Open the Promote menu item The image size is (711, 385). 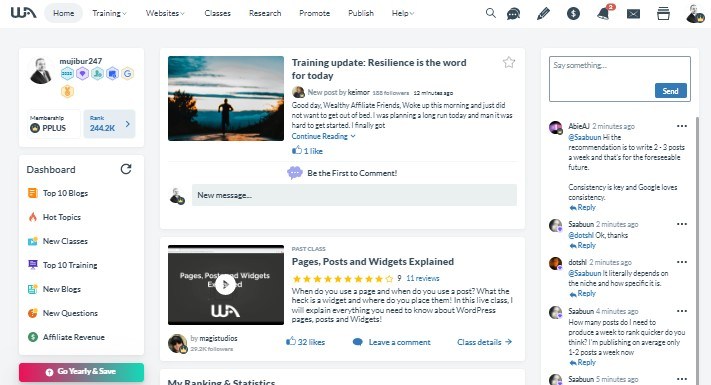(x=314, y=13)
